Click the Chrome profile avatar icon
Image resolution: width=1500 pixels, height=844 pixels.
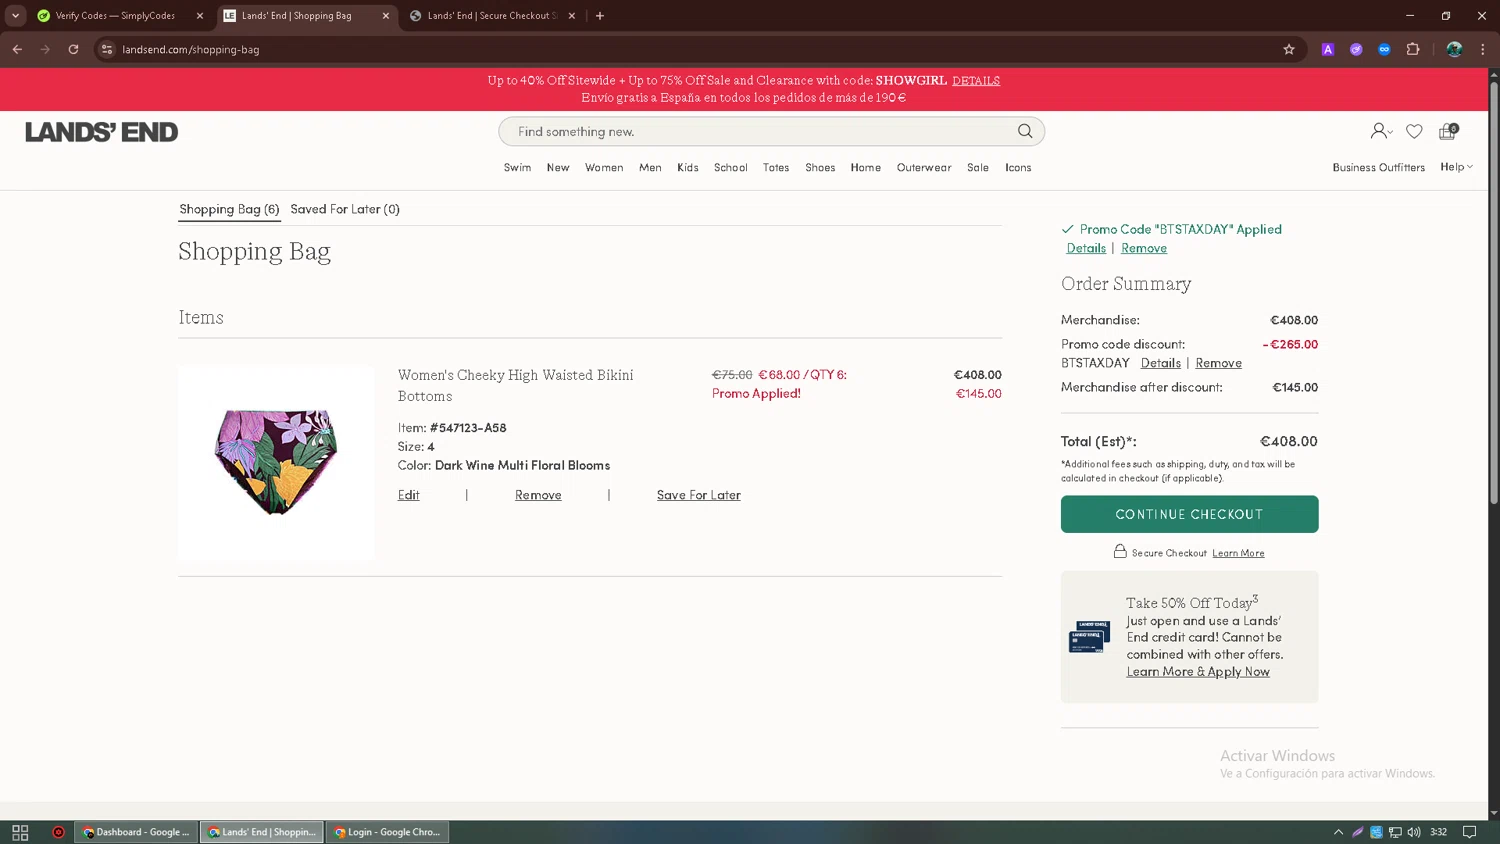click(x=1454, y=49)
